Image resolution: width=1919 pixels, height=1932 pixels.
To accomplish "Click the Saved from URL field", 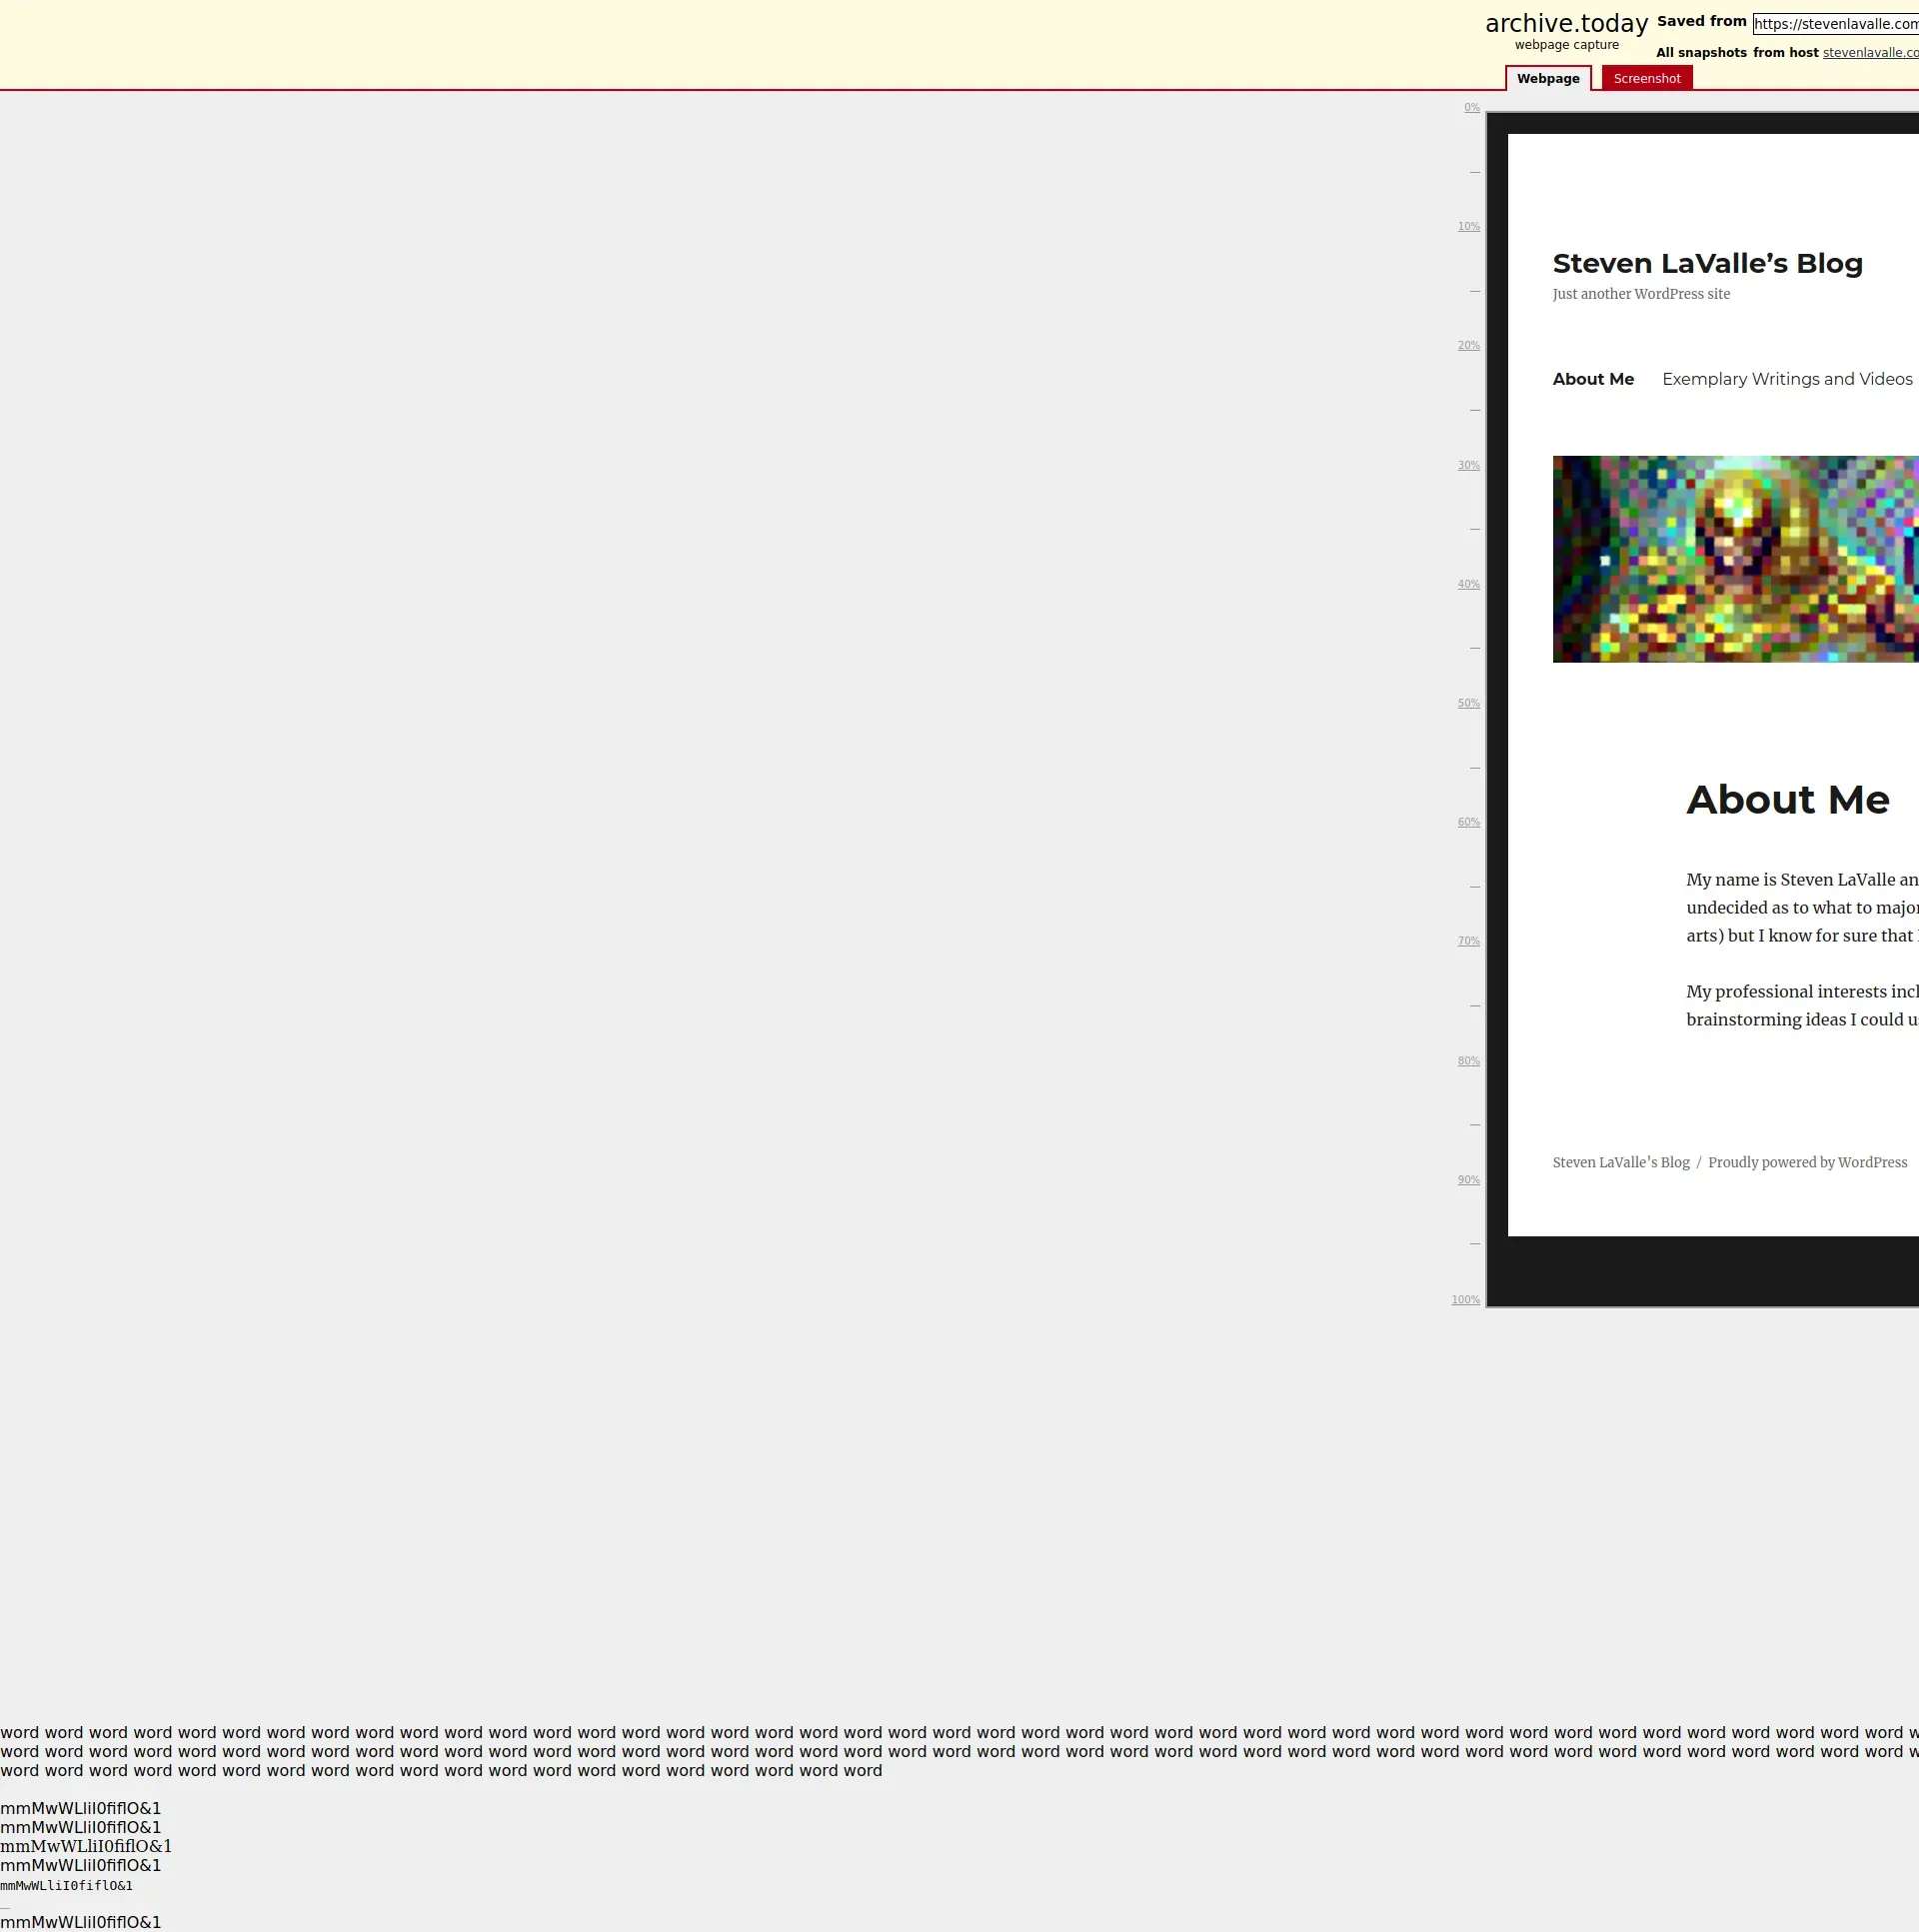I will 1835,24.
